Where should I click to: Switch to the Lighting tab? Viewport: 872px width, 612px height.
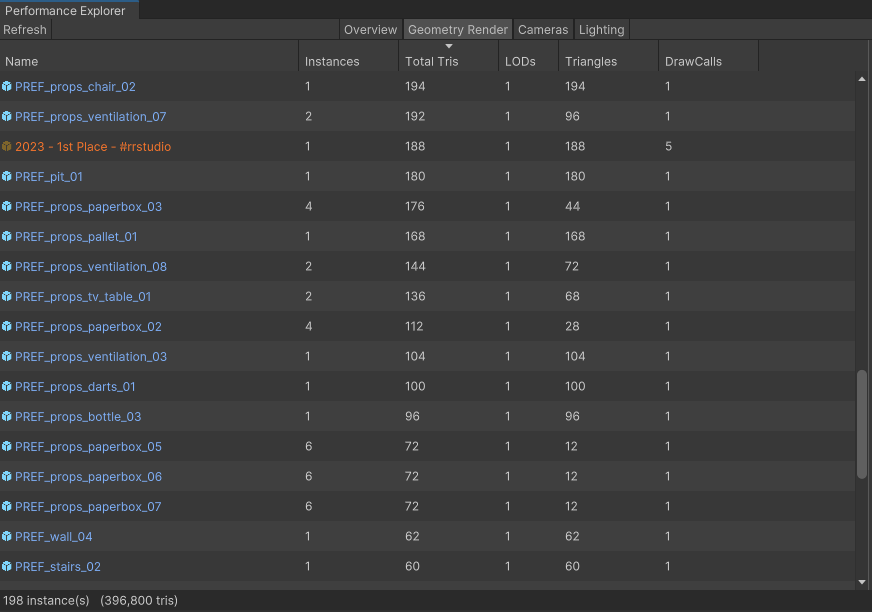pyautogui.click(x=601, y=30)
